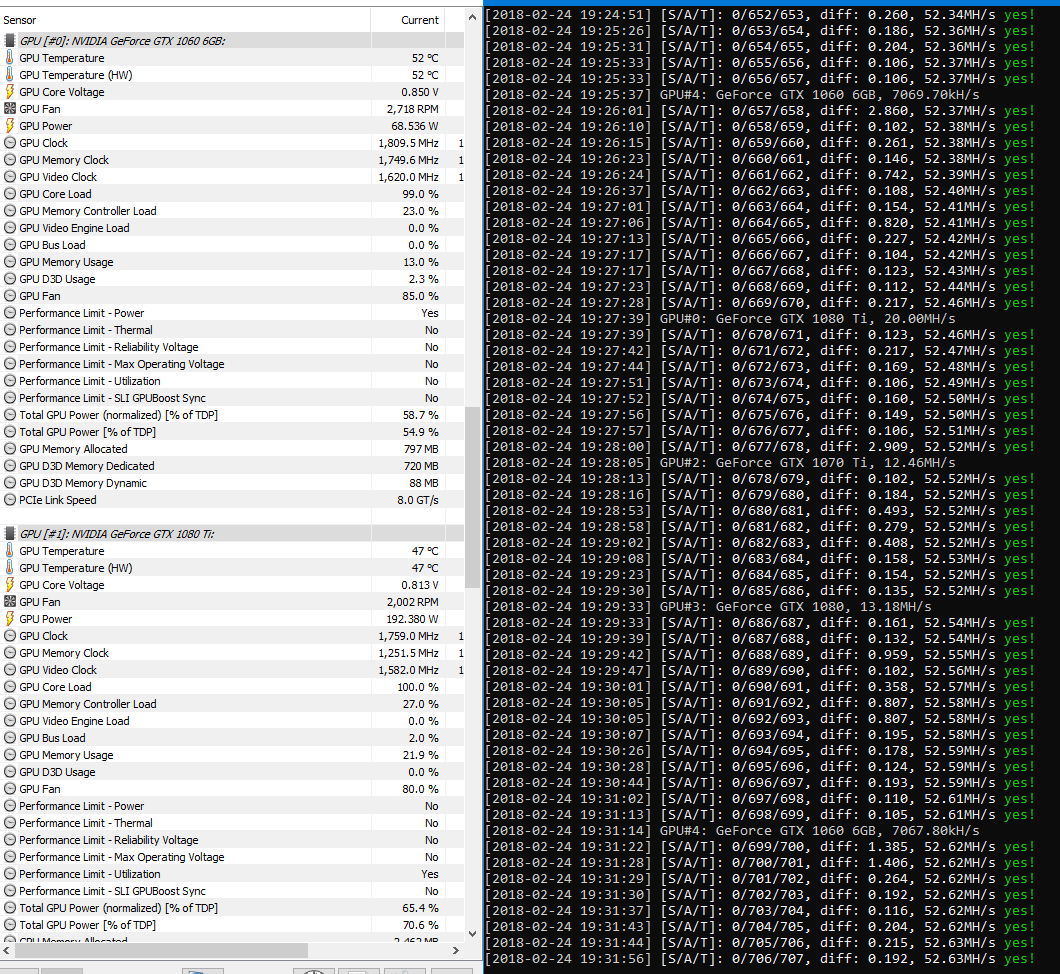Image resolution: width=1060 pixels, height=974 pixels.
Task: Select the '58.7 %' normalized Total GPU Power value
Action: coord(420,415)
